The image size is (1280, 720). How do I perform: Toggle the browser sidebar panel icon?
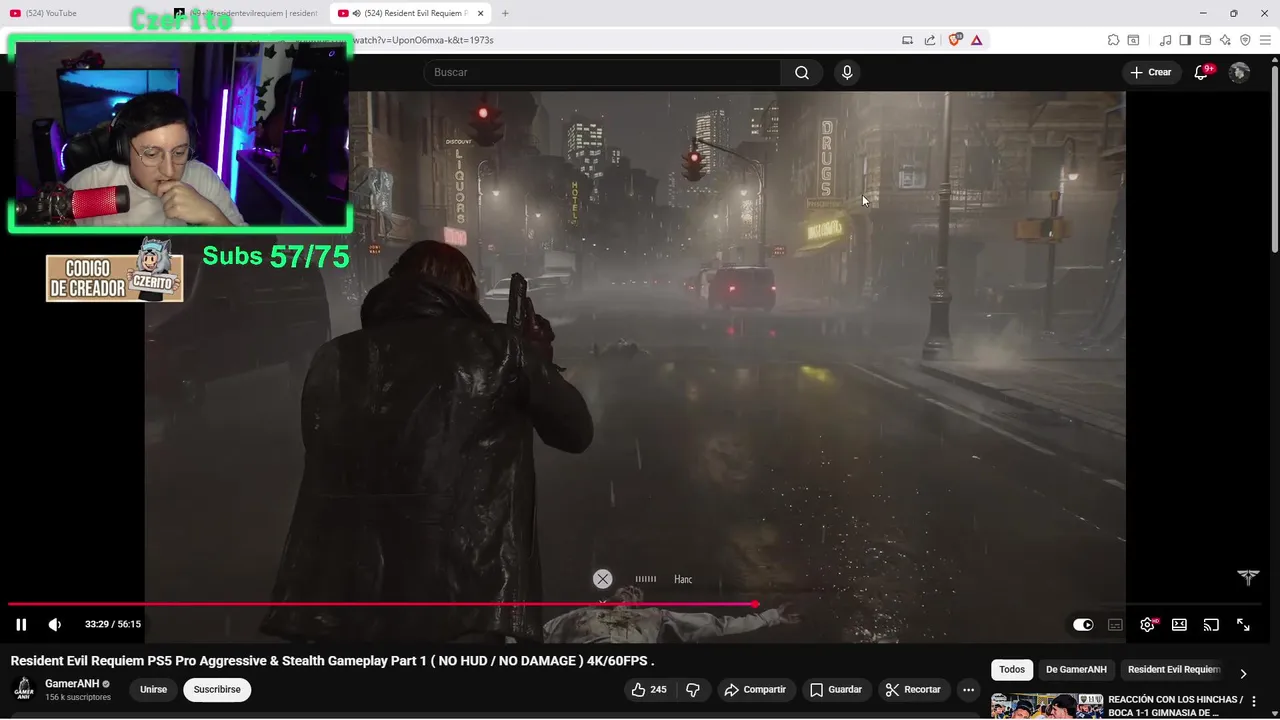[x=1185, y=40]
